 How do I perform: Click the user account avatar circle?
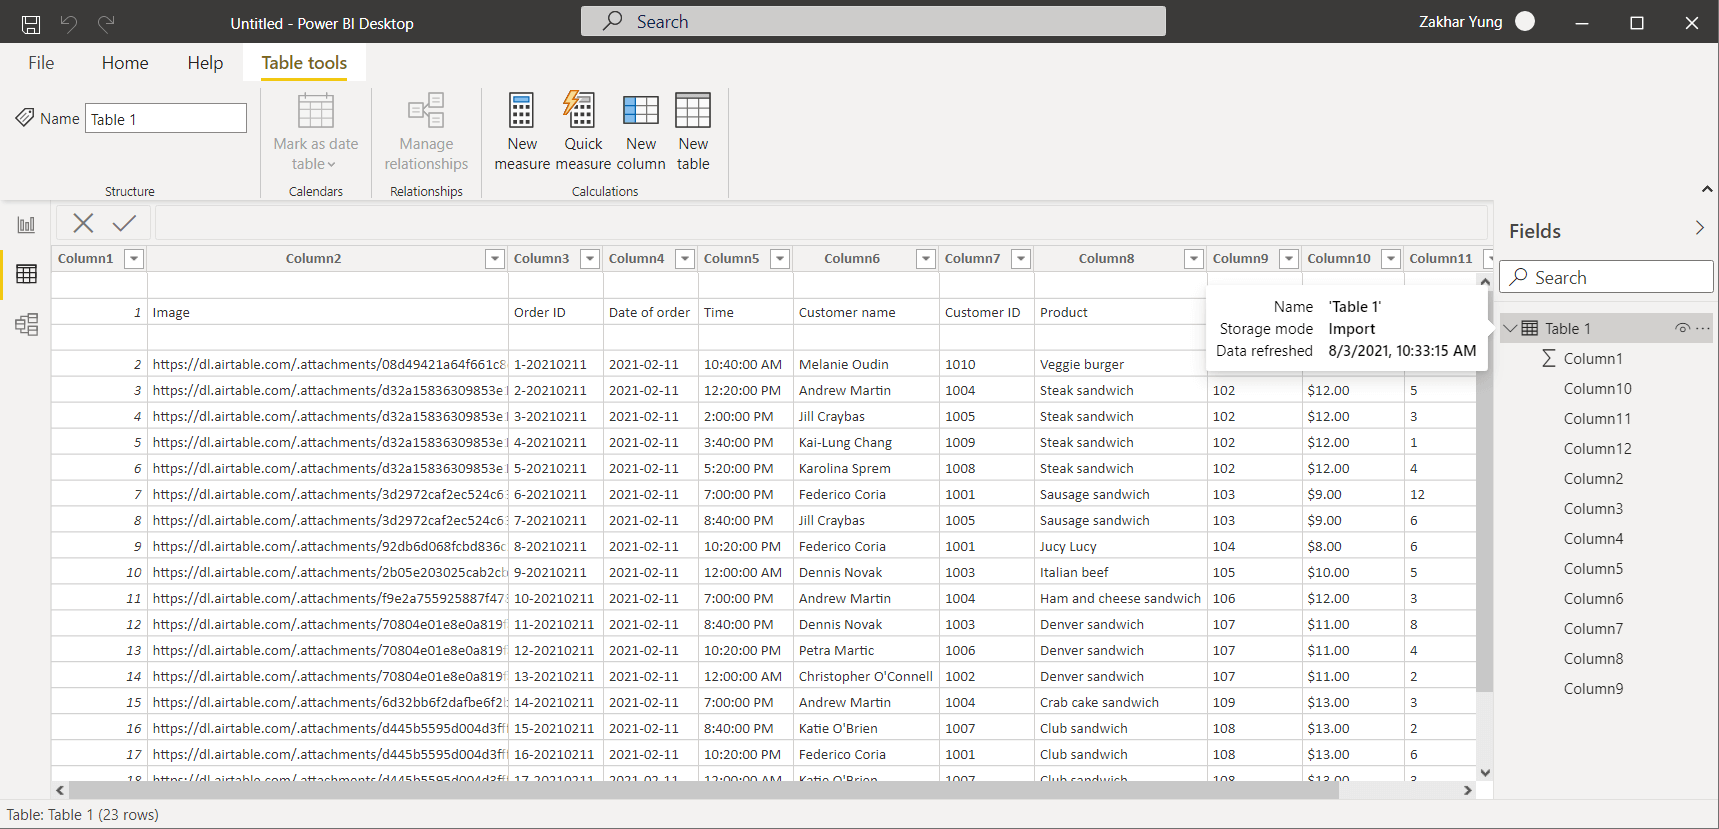[1525, 21]
